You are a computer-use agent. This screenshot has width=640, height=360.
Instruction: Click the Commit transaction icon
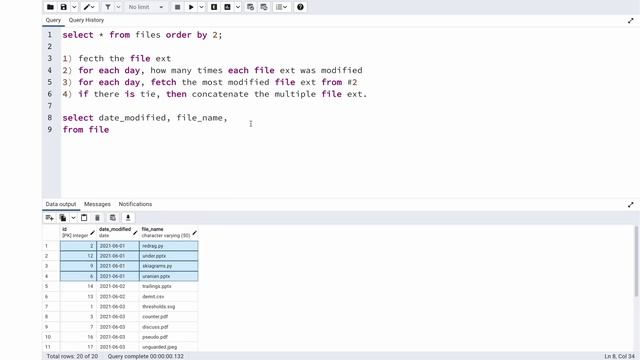tap(251, 7)
